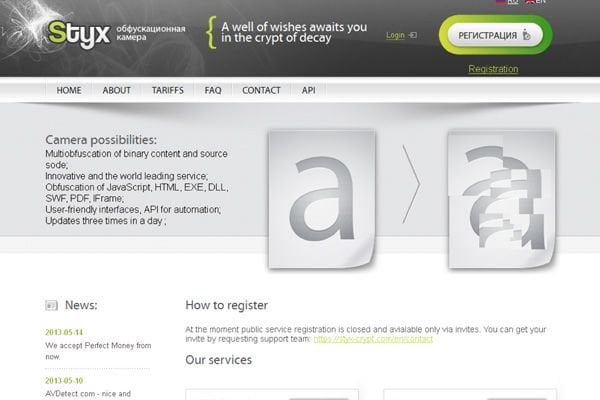The image size is (600, 400).
Task: Click the News section icon
Action: (x=51, y=305)
